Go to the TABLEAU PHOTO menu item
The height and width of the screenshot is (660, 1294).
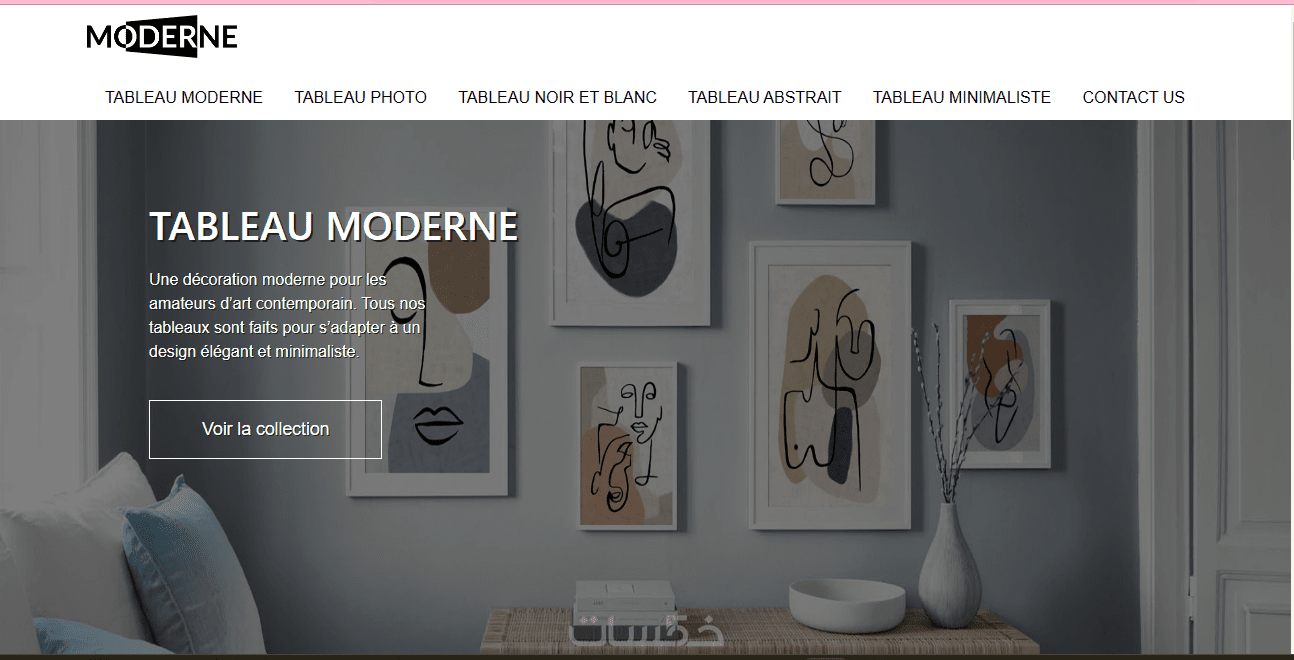pyautogui.click(x=360, y=97)
